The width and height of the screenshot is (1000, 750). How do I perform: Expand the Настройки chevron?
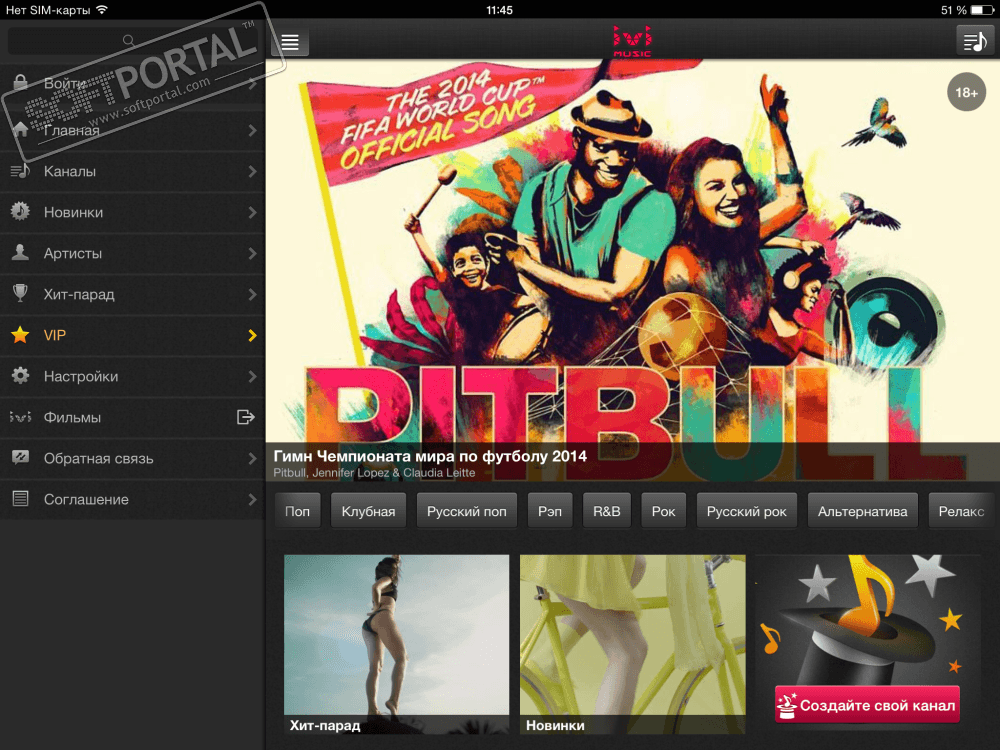253,376
